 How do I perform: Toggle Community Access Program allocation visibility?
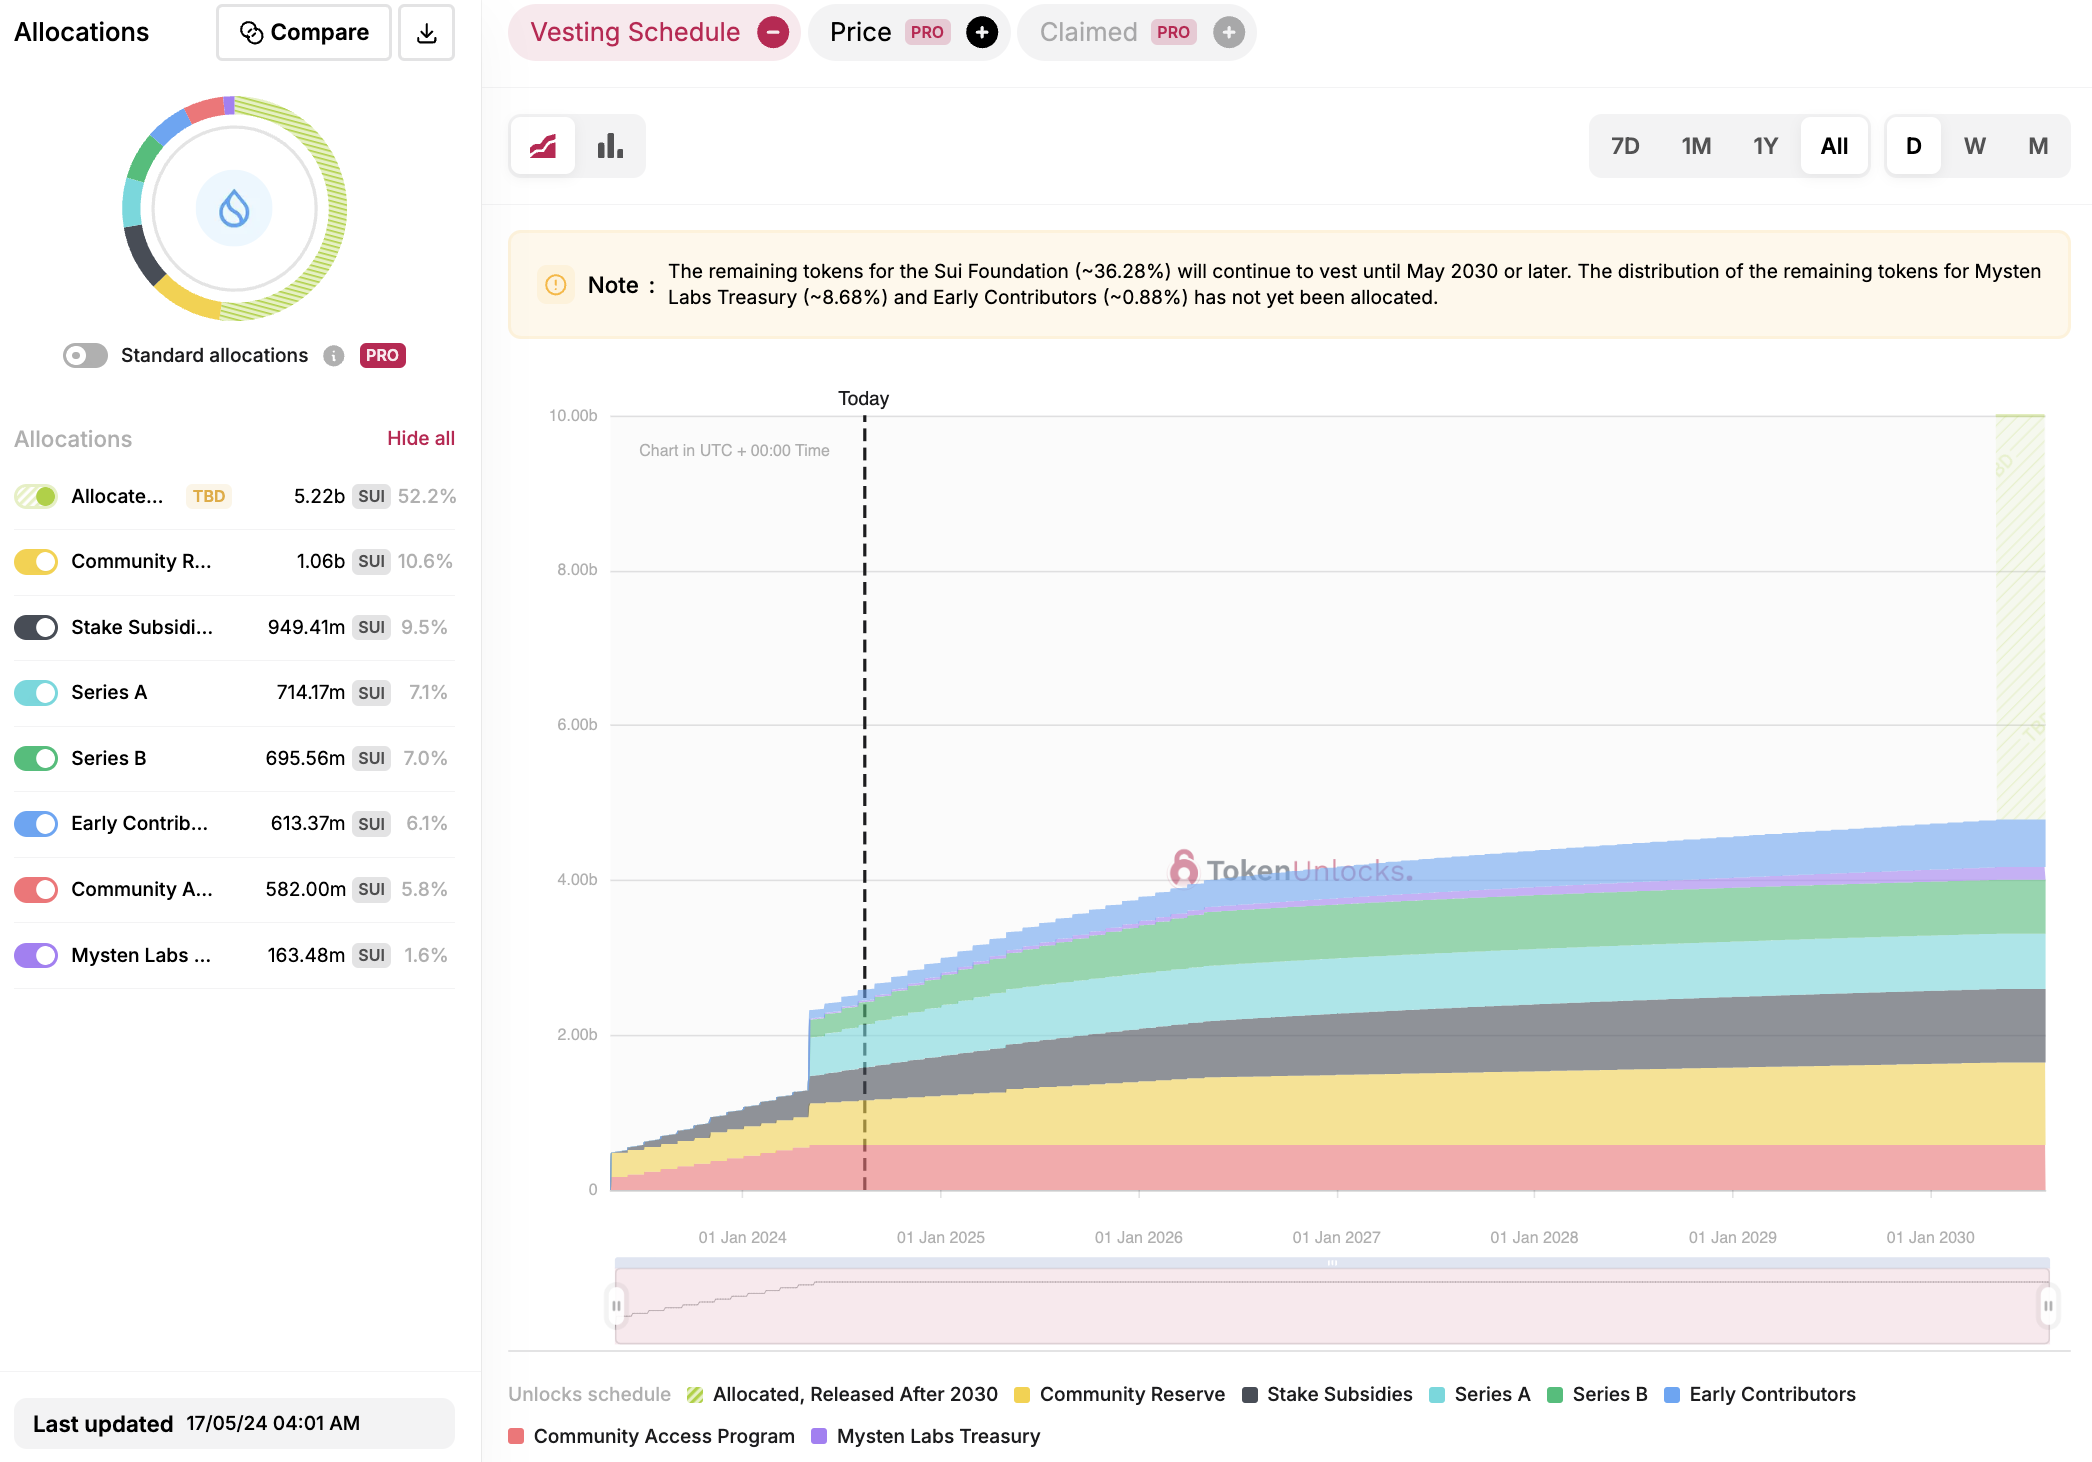pyautogui.click(x=36, y=890)
